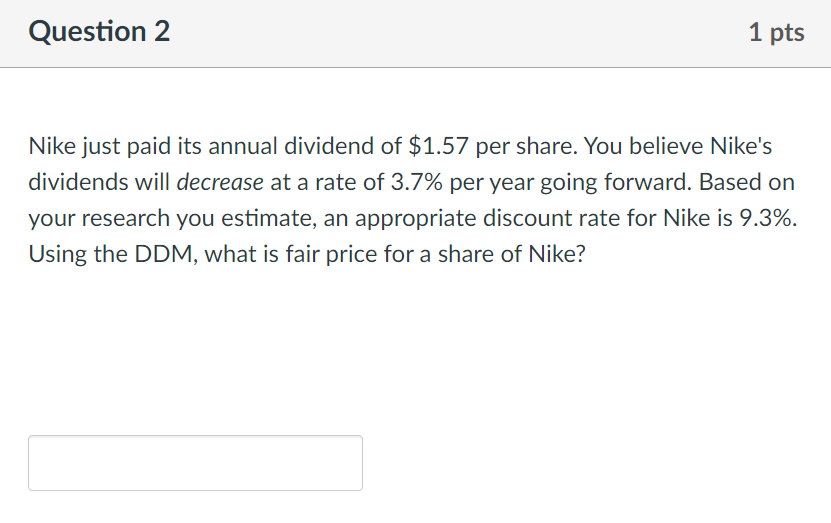This screenshot has height=523, width=831.
Task: Click the '1 pts' points label
Action: point(776,32)
